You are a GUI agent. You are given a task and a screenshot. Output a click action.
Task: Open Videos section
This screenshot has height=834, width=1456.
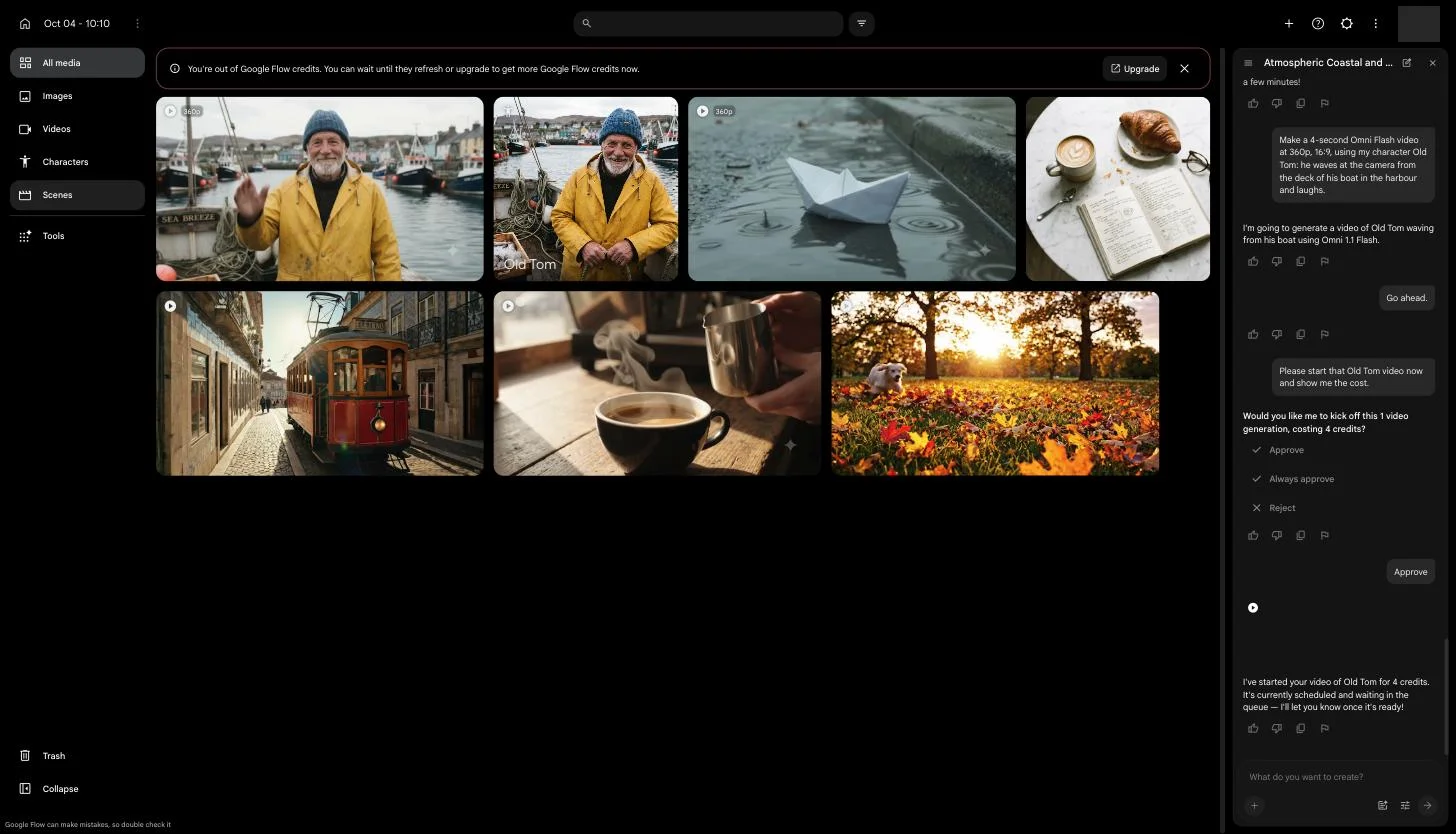[x=77, y=129]
